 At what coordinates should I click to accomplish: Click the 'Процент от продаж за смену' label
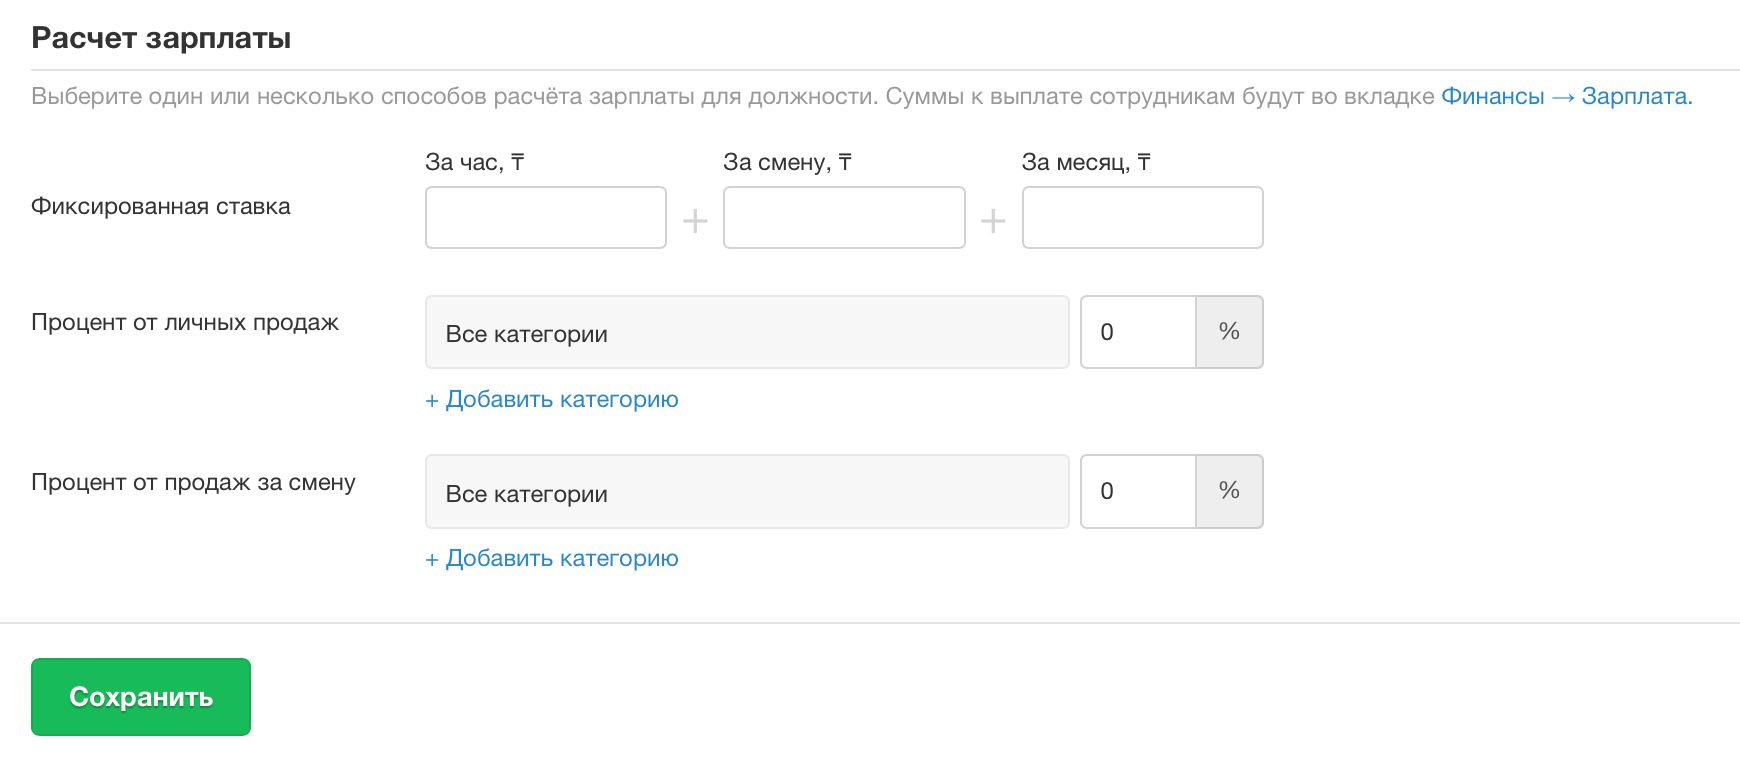193,482
